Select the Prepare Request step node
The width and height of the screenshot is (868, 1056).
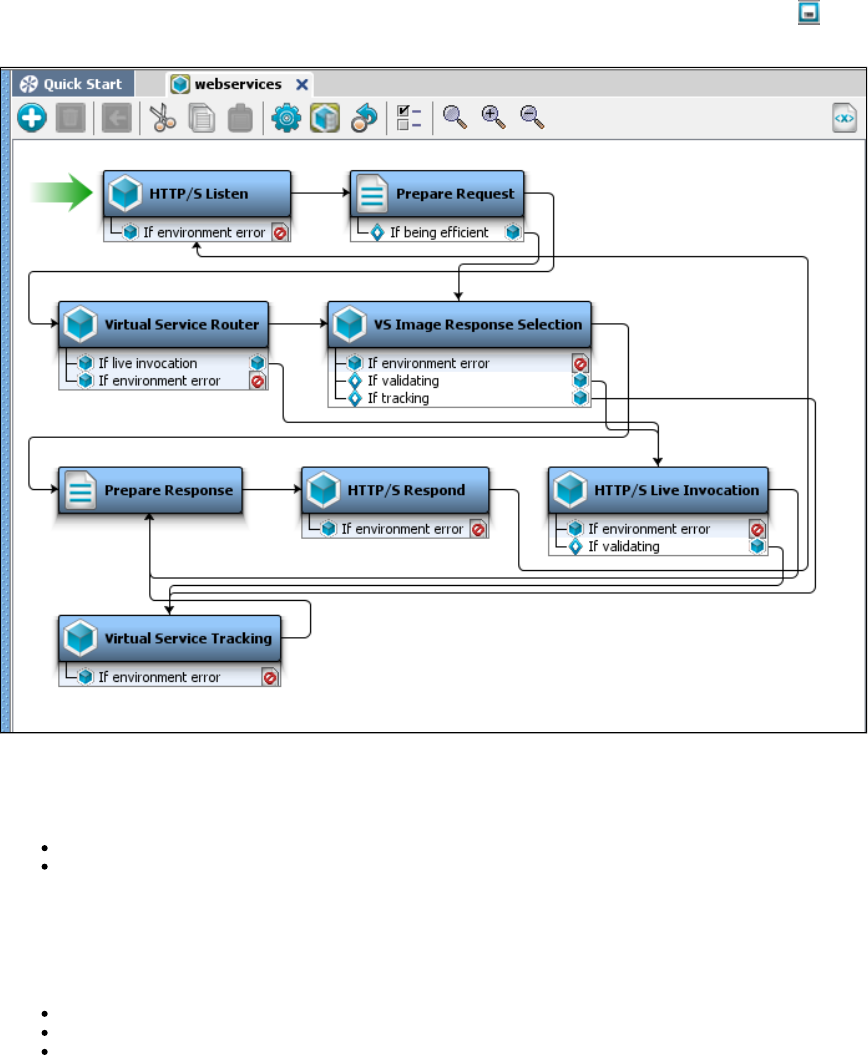(437, 193)
